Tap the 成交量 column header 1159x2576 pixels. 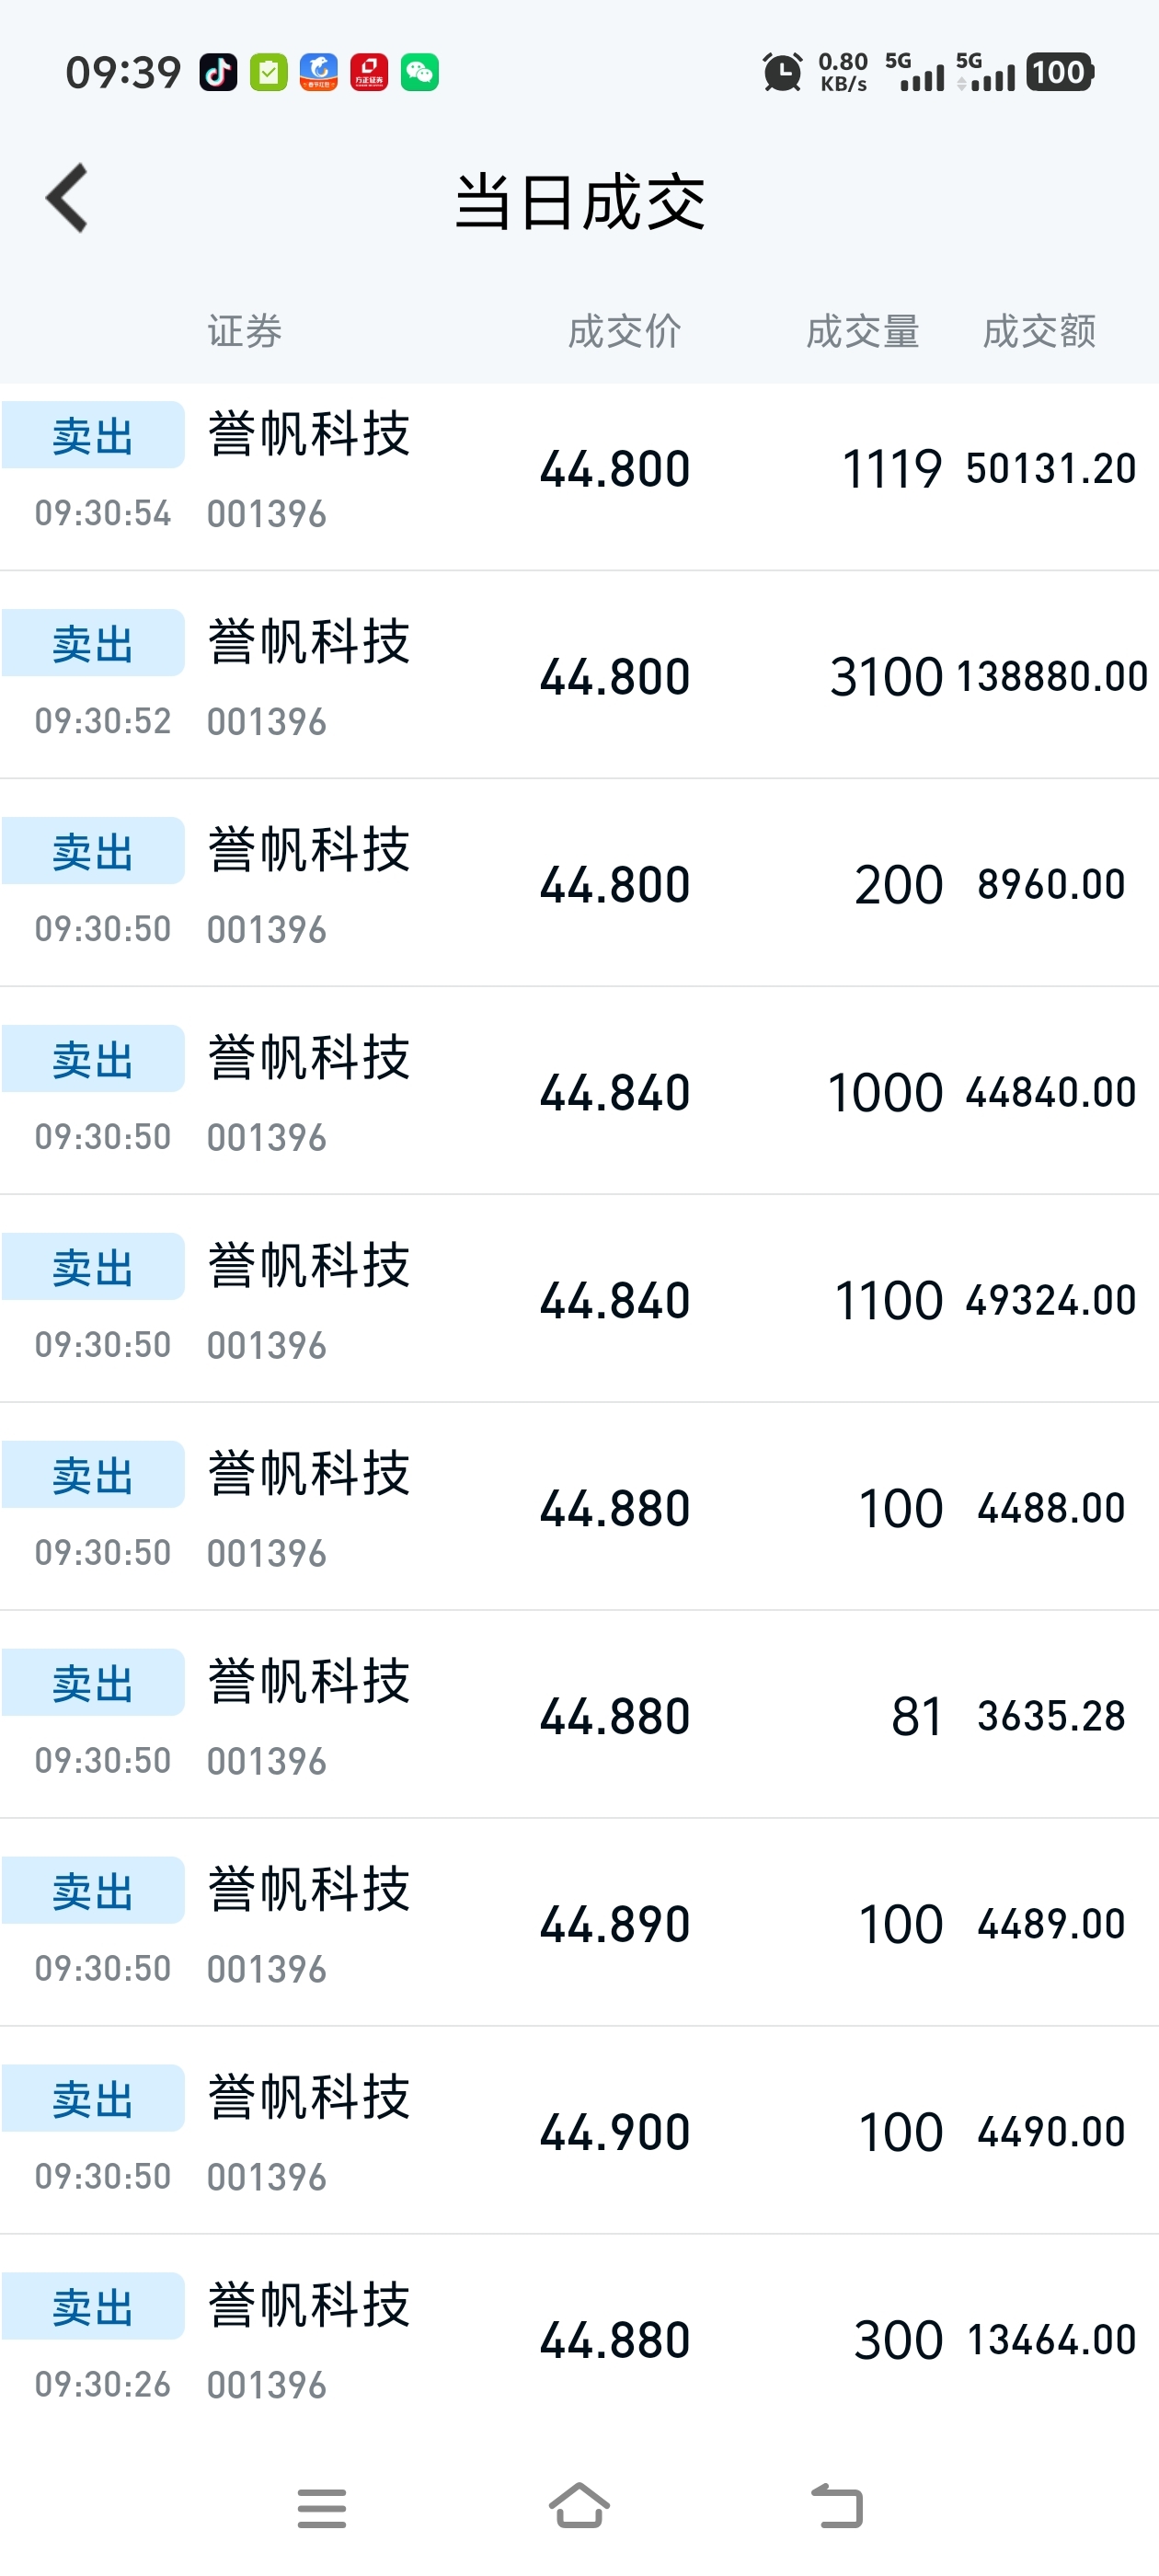coord(862,331)
